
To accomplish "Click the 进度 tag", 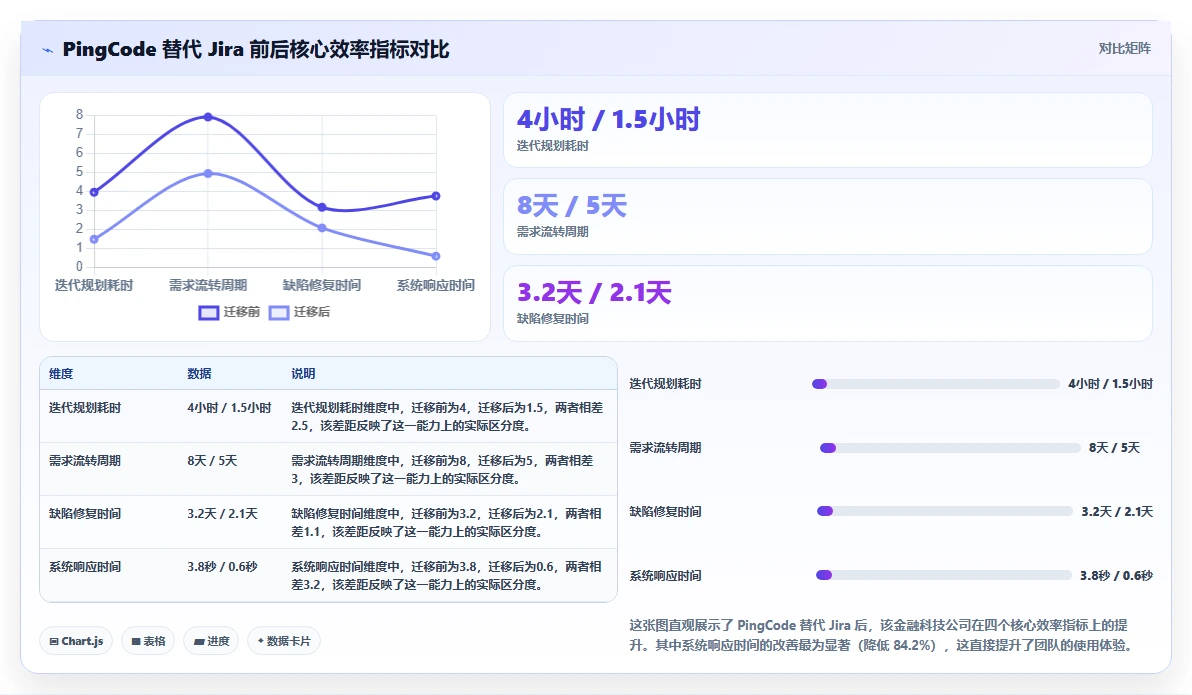I will pos(211,641).
